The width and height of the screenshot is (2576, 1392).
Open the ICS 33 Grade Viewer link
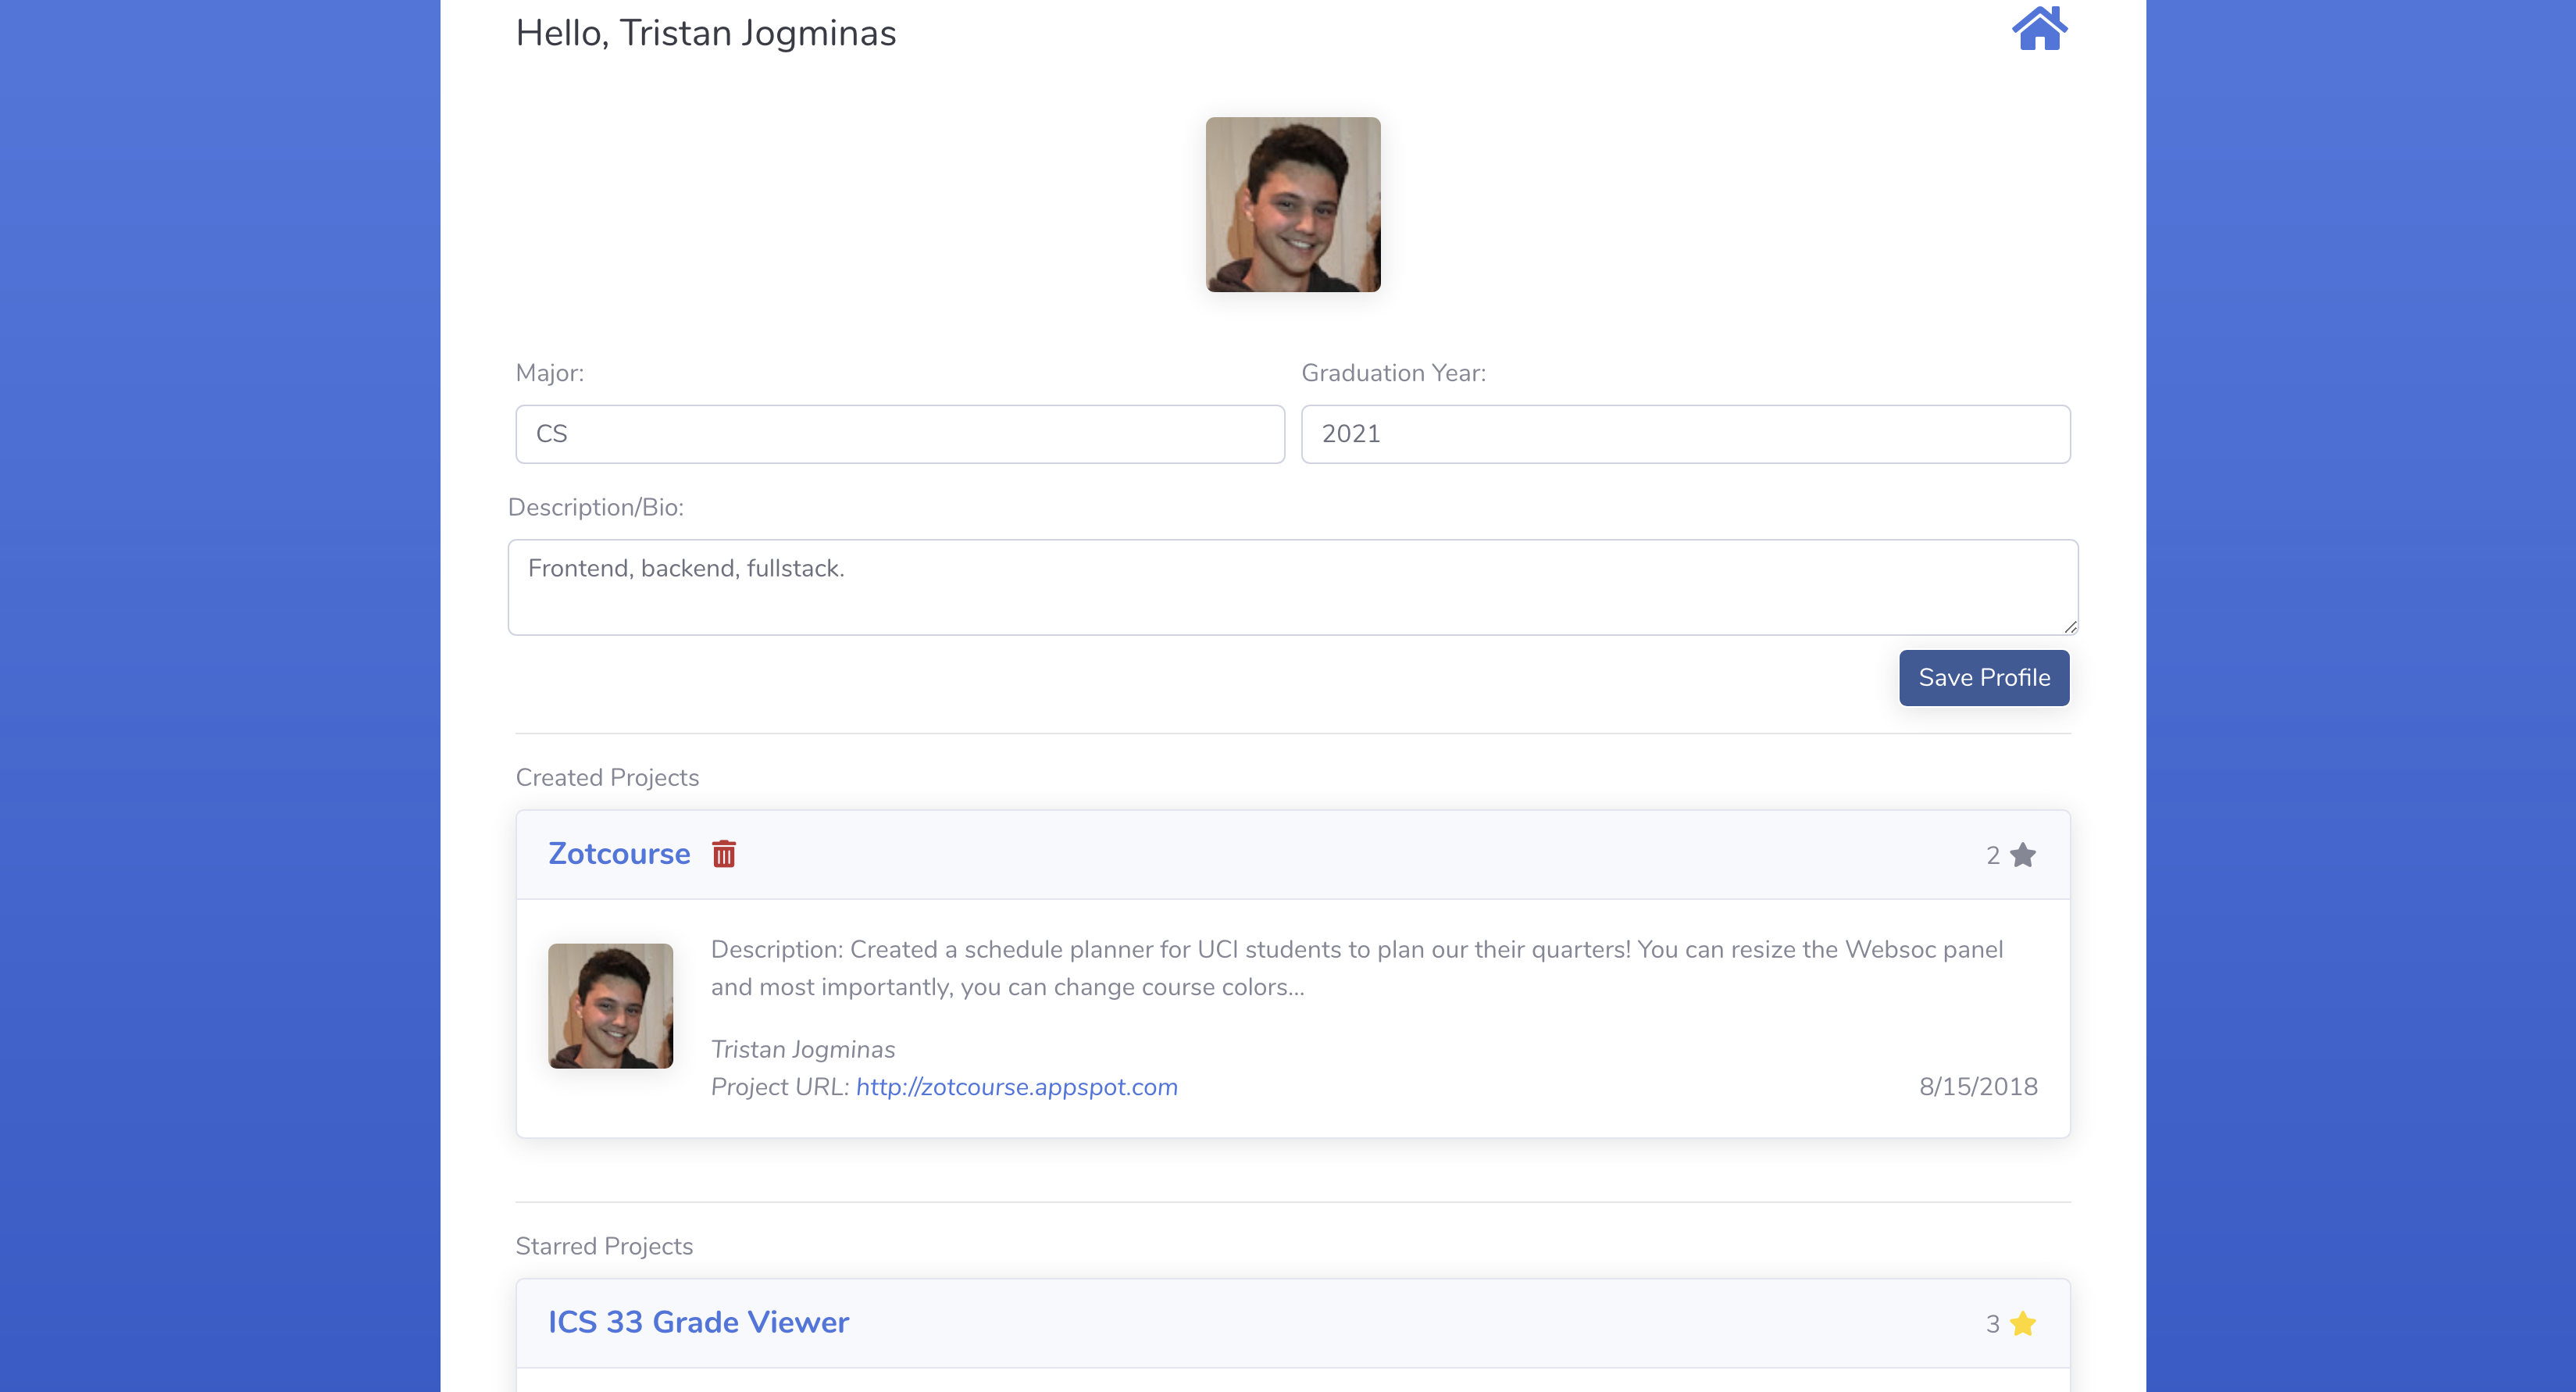click(x=698, y=1322)
